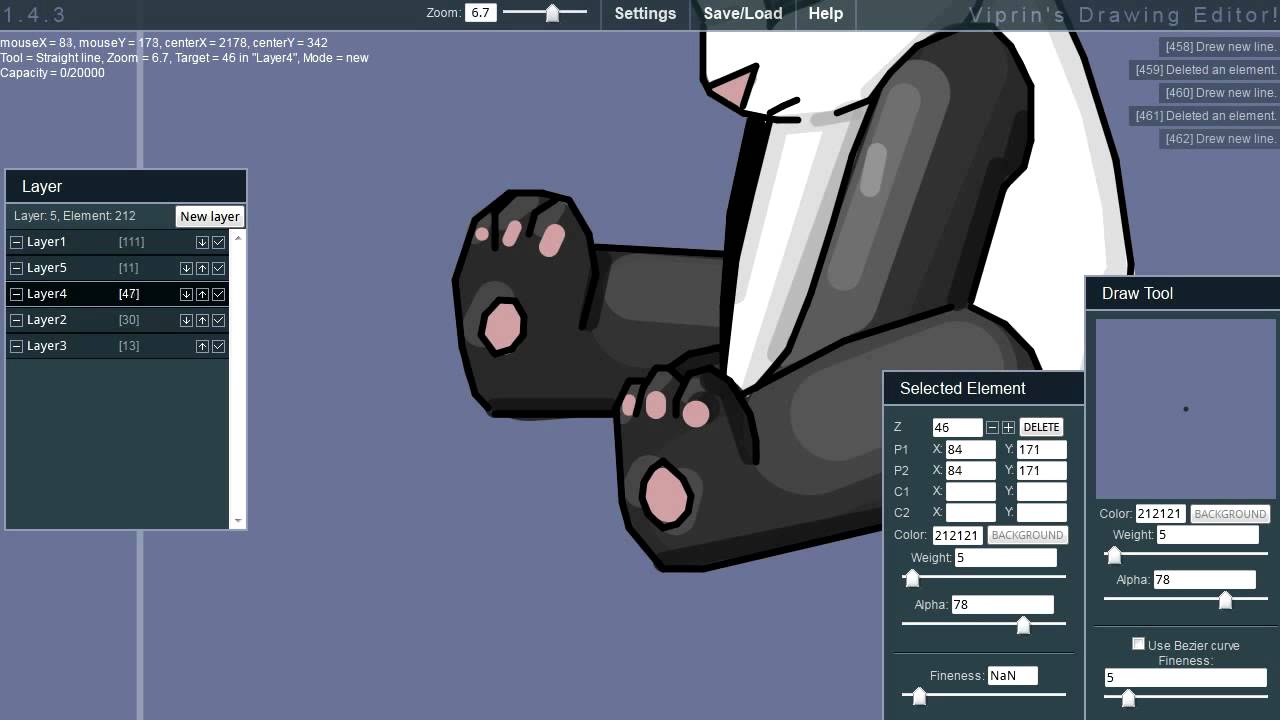This screenshot has height=720, width=1280.
Task: Create a new layer via New layer button
Action: point(209,216)
